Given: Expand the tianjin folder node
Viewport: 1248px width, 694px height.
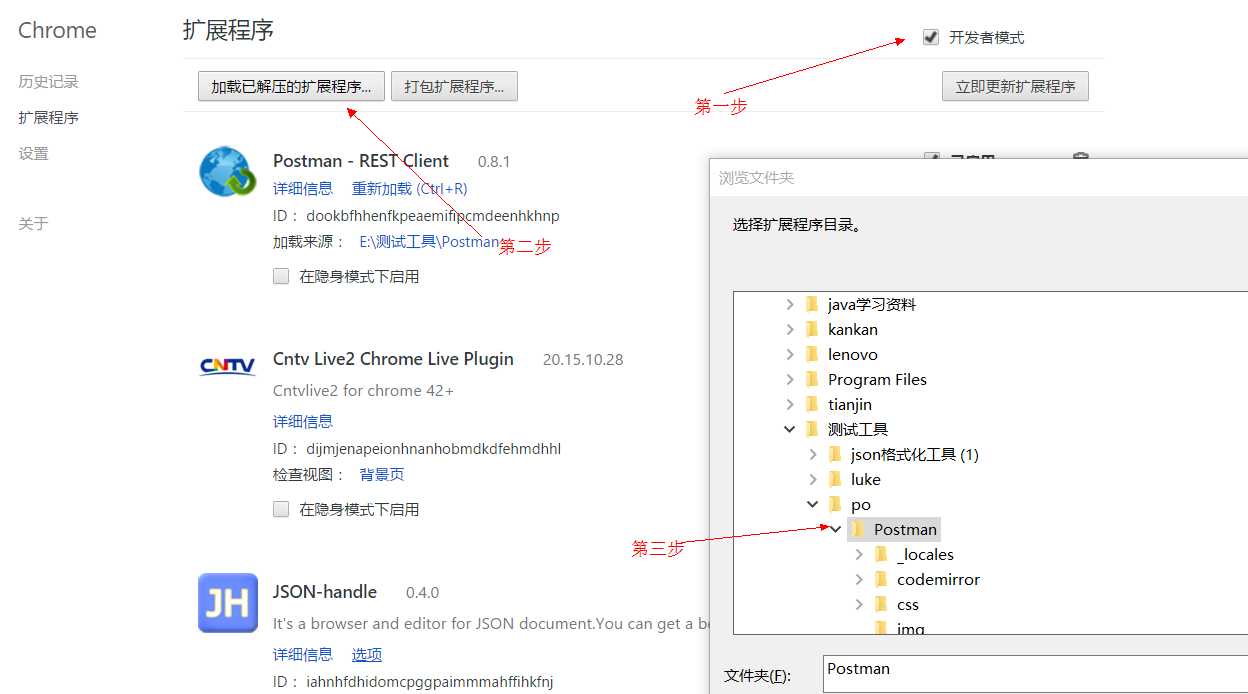Looking at the screenshot, I should [789, 404].
